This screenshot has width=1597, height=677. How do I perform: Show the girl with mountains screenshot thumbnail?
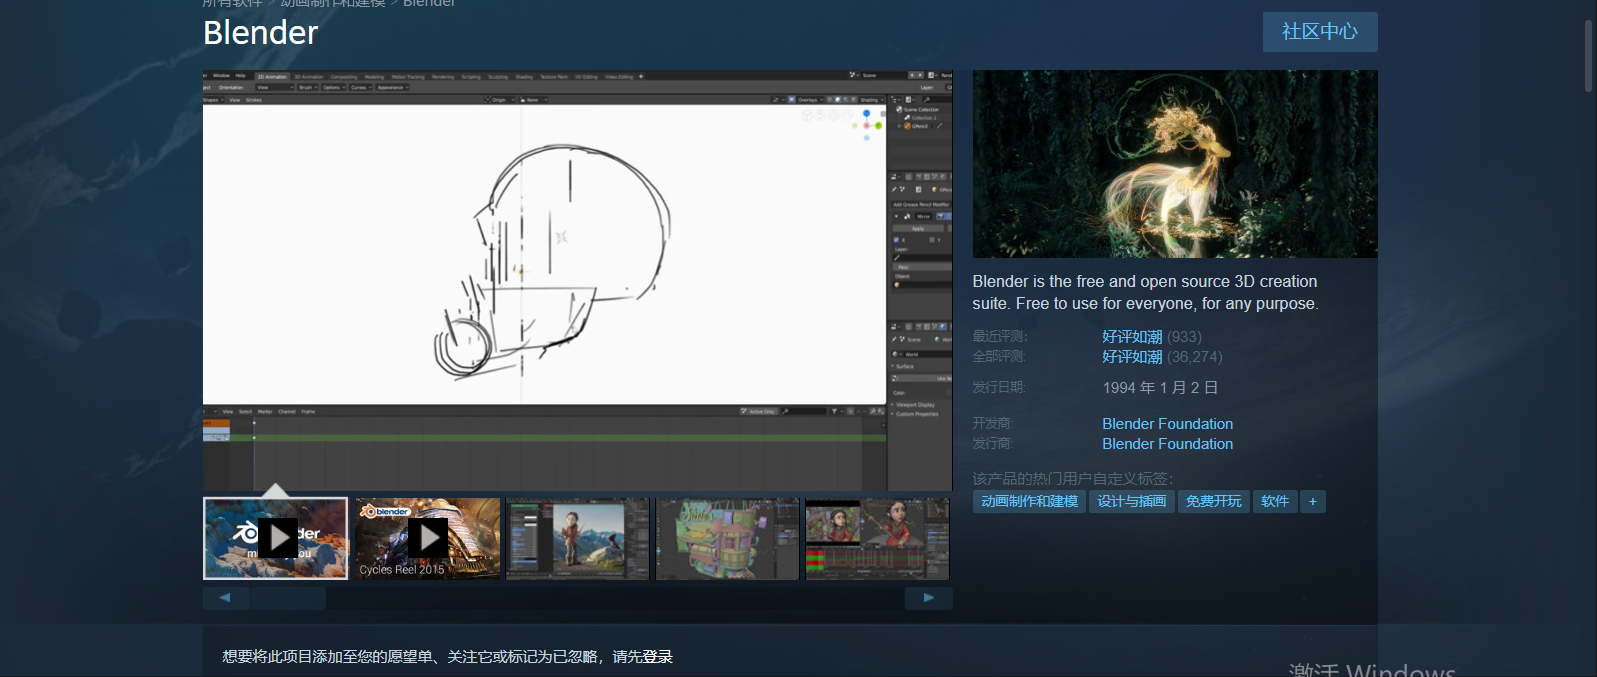tap(578, 539)
